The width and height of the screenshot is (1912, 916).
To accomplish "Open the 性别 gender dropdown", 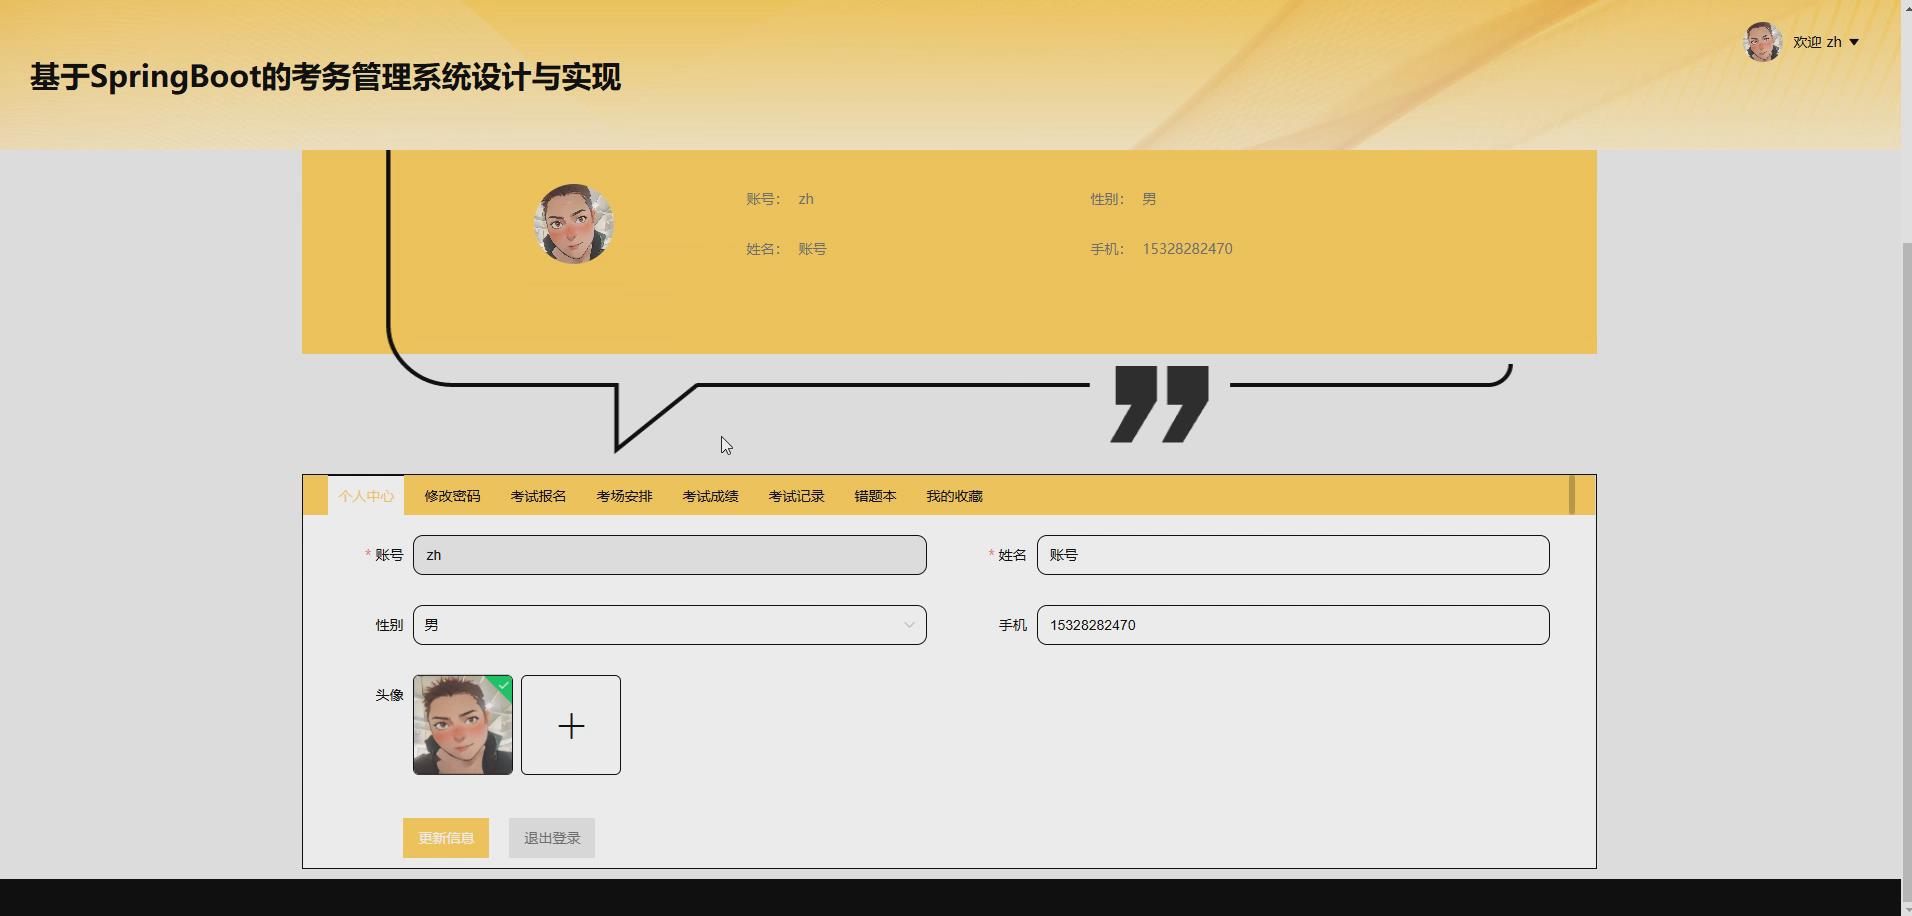I will click(x=669, y=624).
